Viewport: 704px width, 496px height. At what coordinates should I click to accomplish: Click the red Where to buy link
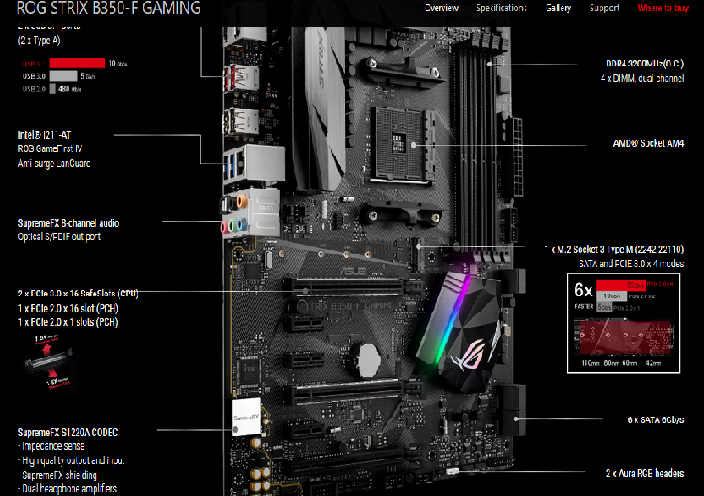pos(663,8)
